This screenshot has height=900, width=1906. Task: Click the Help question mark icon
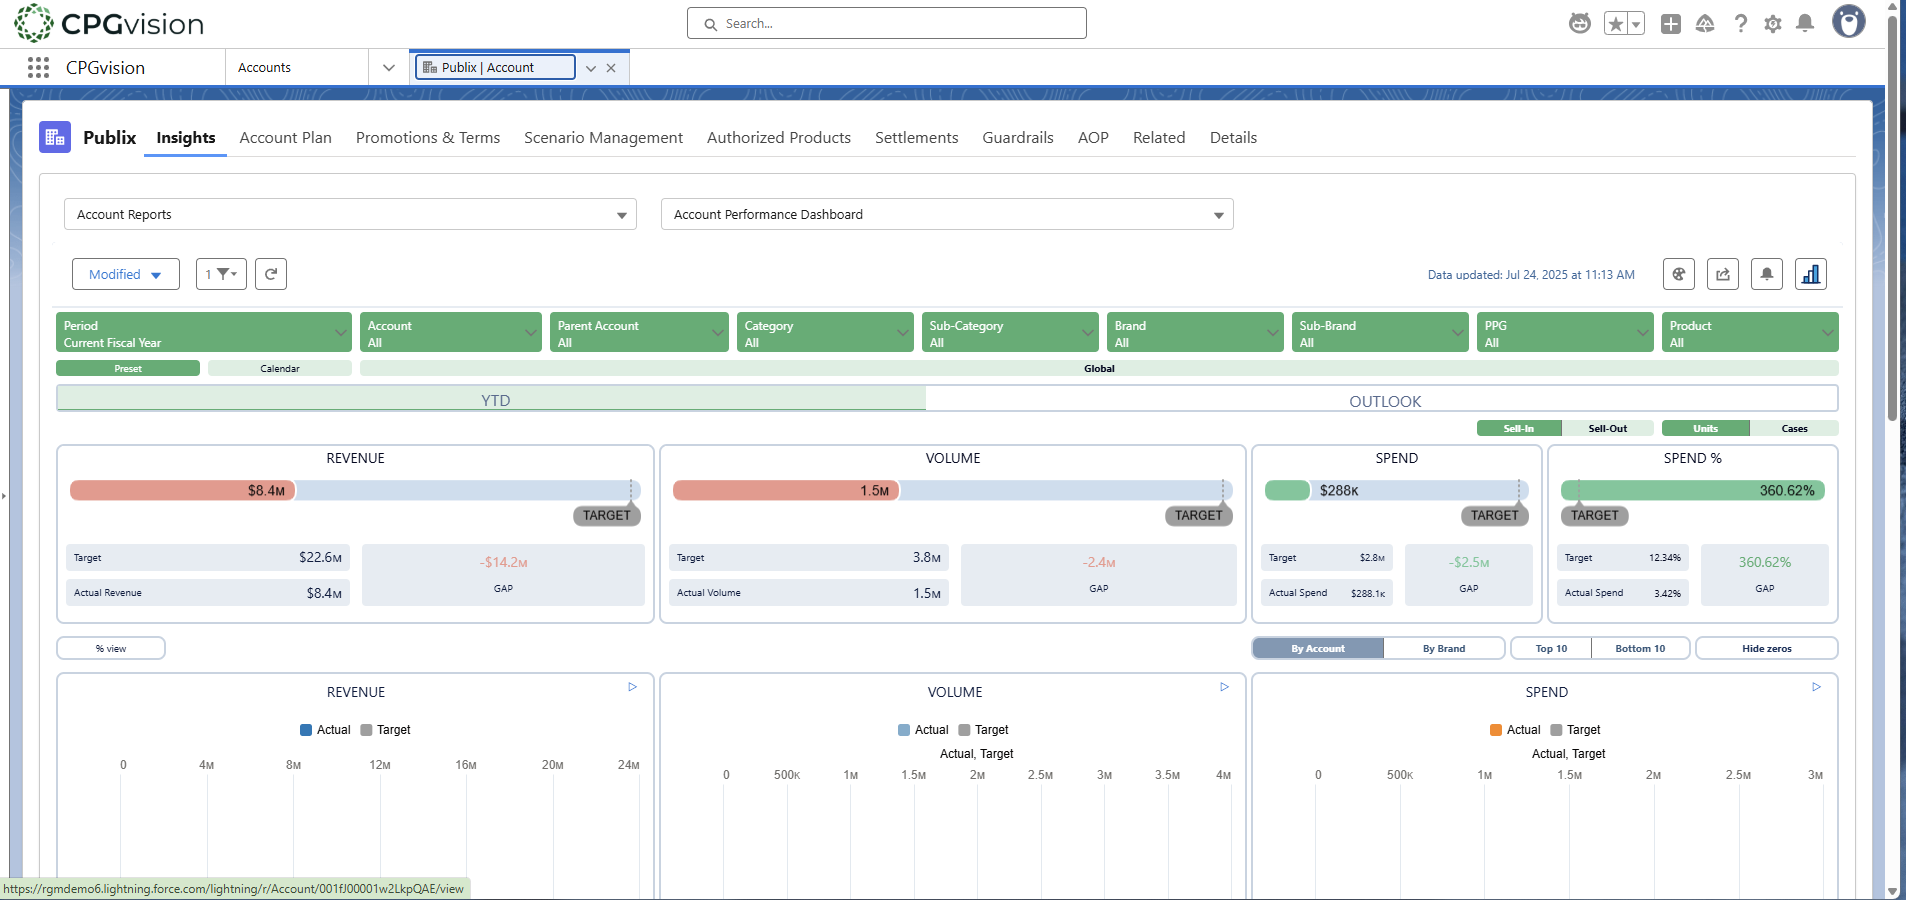tap(1740, 23)
